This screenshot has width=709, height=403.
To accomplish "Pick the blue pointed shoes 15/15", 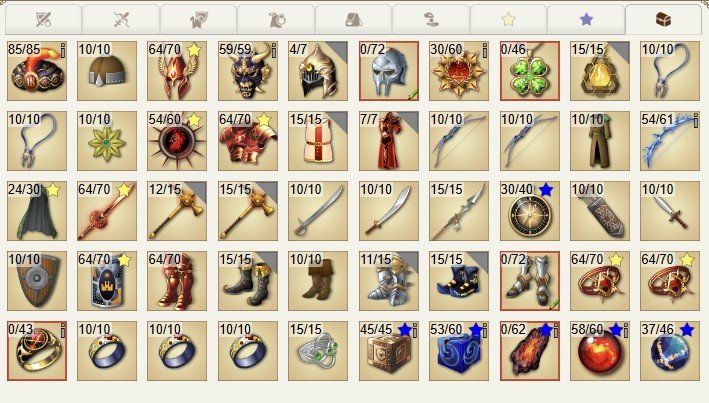I will click(459, 281).
